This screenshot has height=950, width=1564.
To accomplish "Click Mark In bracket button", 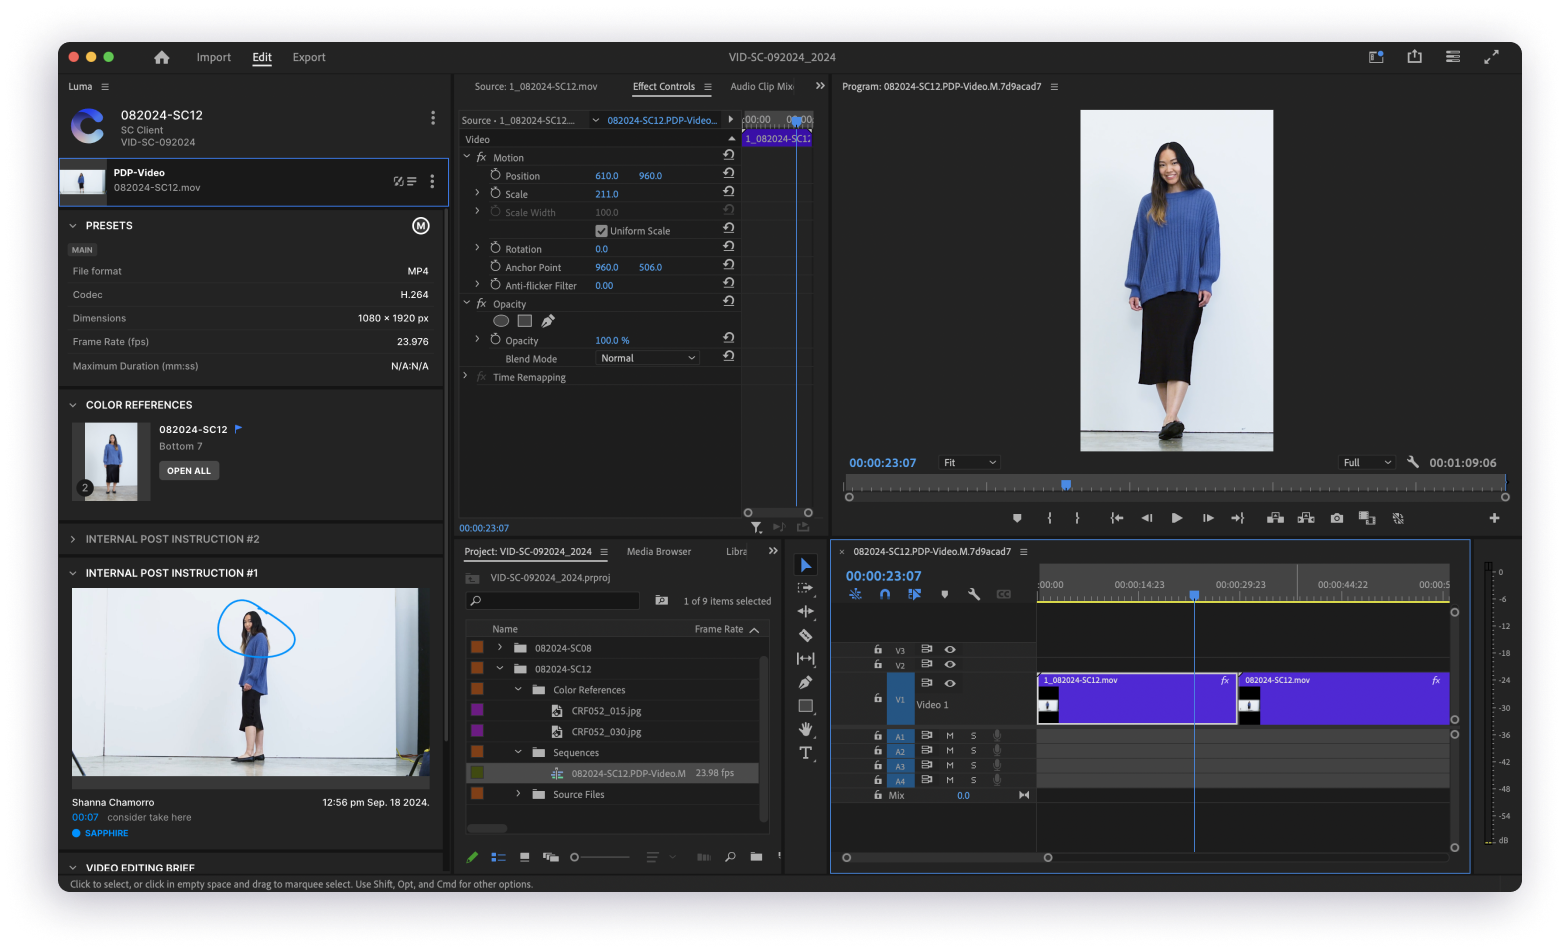I will (x=1049, y=518).
